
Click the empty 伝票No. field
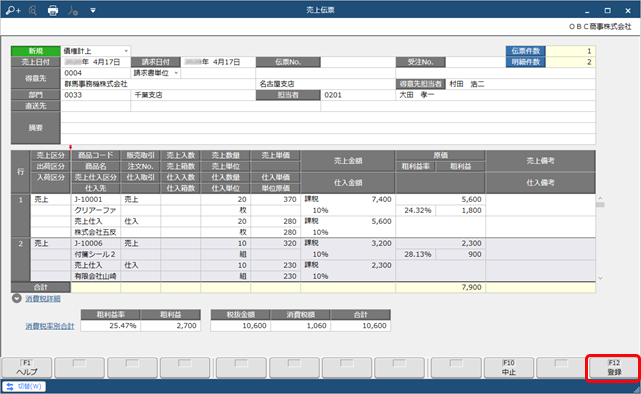pos(358,62)
